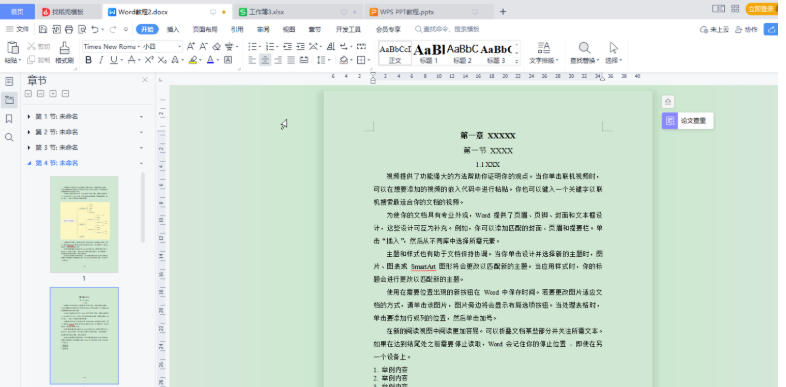Image resolution: width=786 pixels, height=387 pixels.
Task: Switch to the WPS PPT教程.pptx document tab
Action: (430, 12)
